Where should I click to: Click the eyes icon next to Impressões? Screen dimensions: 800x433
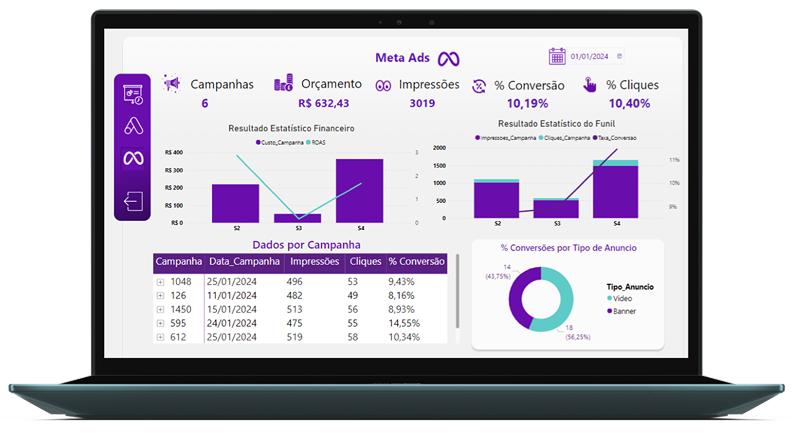click(383, 85)
